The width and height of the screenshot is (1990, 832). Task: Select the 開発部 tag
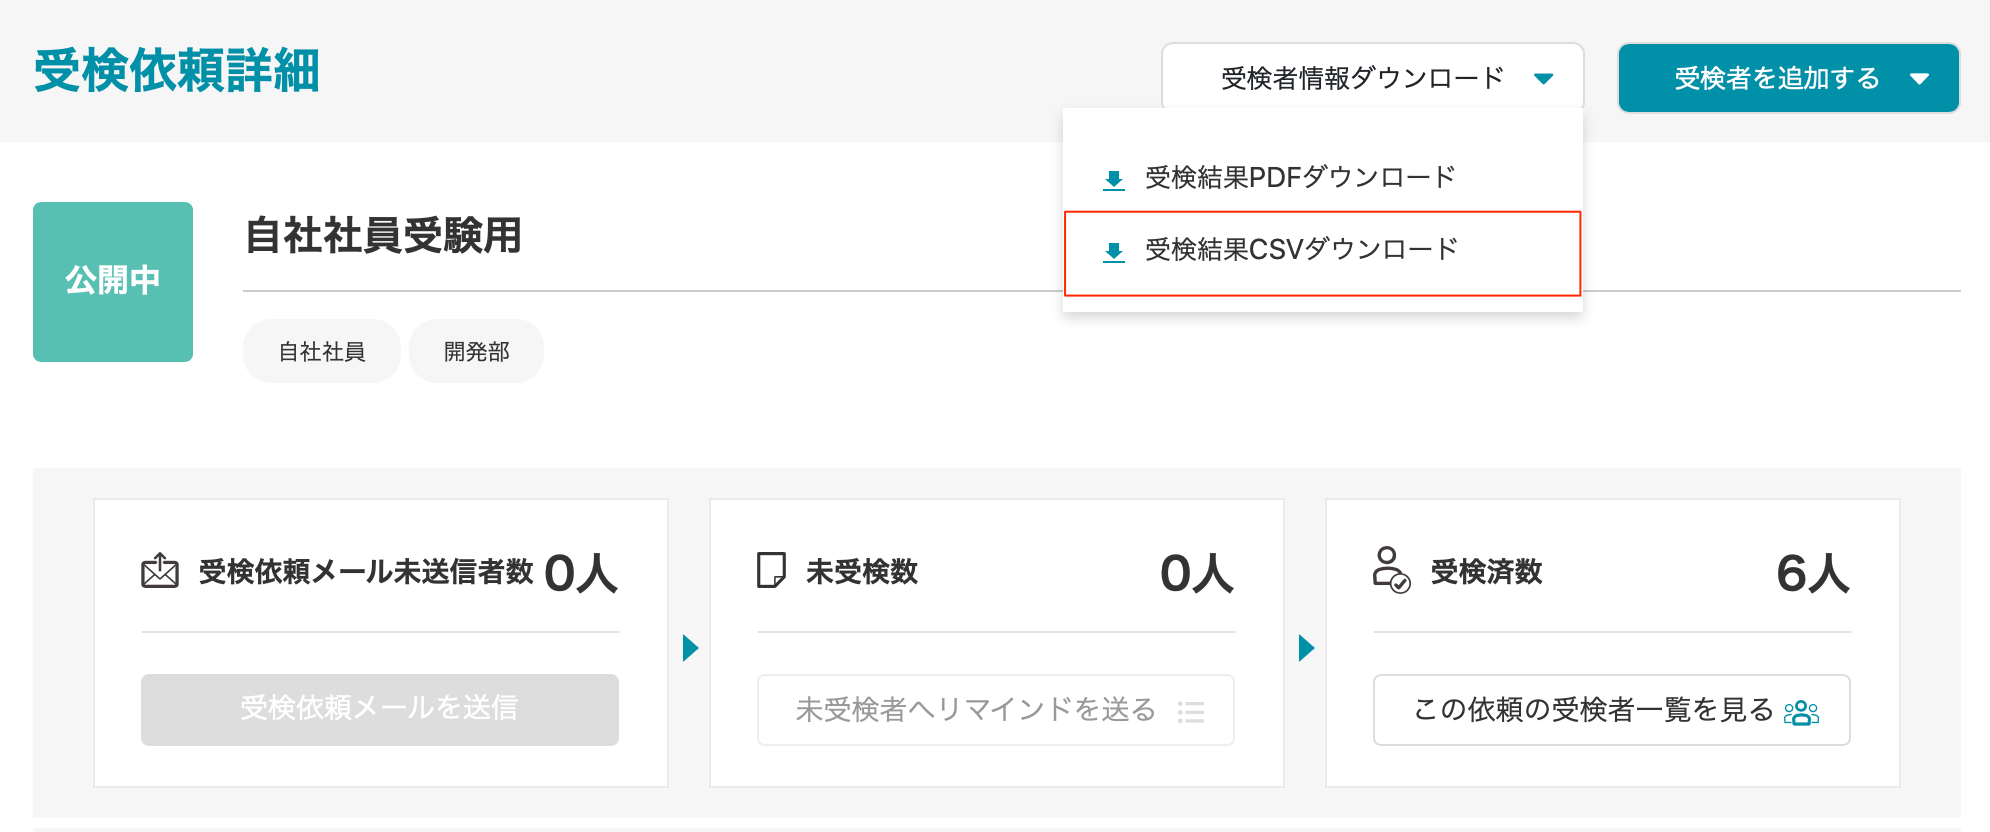[x=476, y=350]
